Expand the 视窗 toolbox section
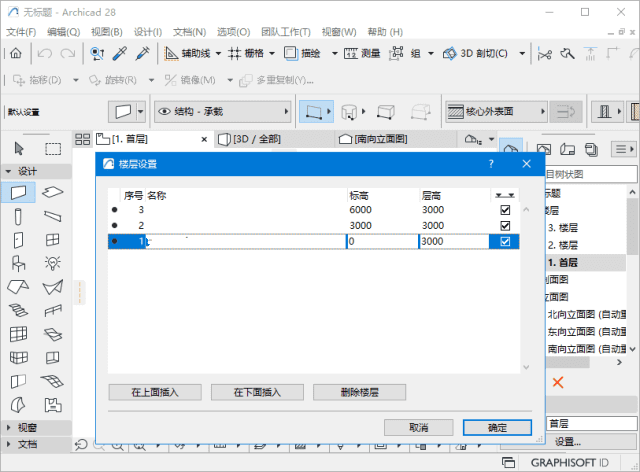The width and height of the screenshot is (640, 472). pos(9,427)
